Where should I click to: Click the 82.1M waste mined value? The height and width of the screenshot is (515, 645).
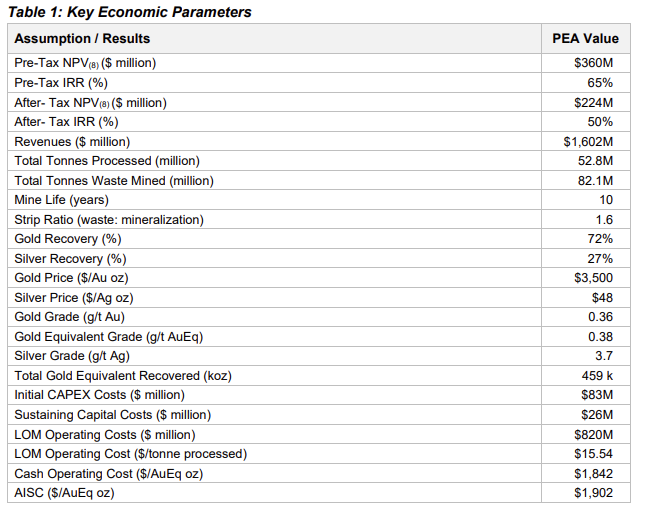594,181
